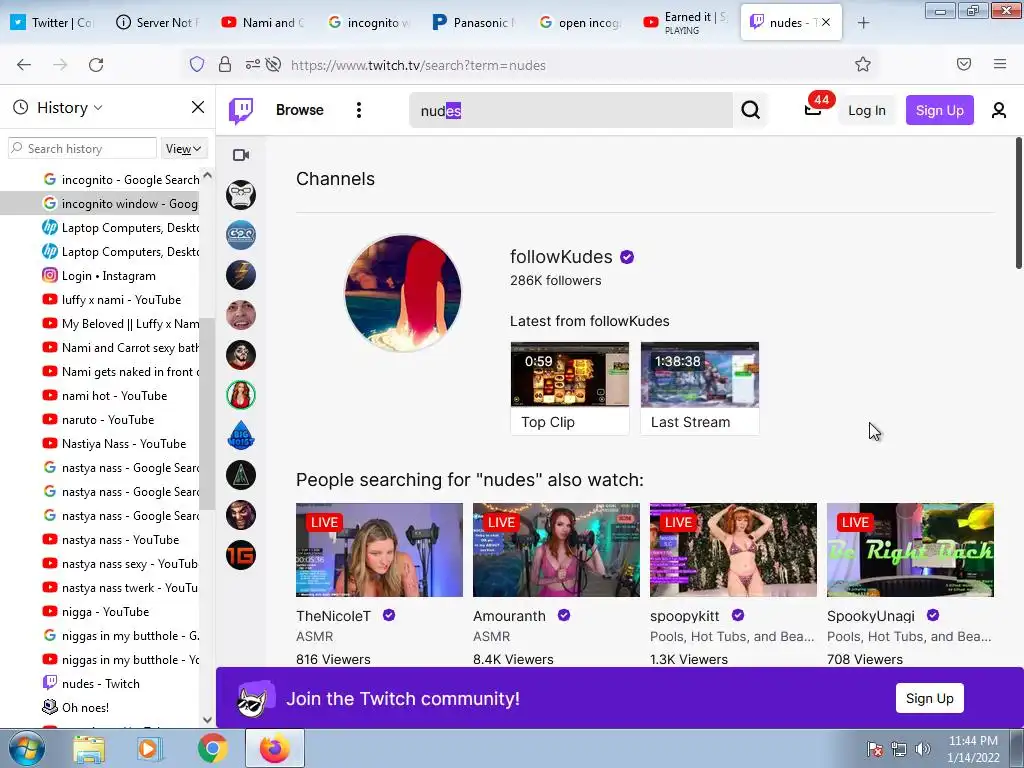1024x768 pixels.
Task: Open the Firefox hamburger application menu
Action: pyautogui.click(x=1000, y=64)
